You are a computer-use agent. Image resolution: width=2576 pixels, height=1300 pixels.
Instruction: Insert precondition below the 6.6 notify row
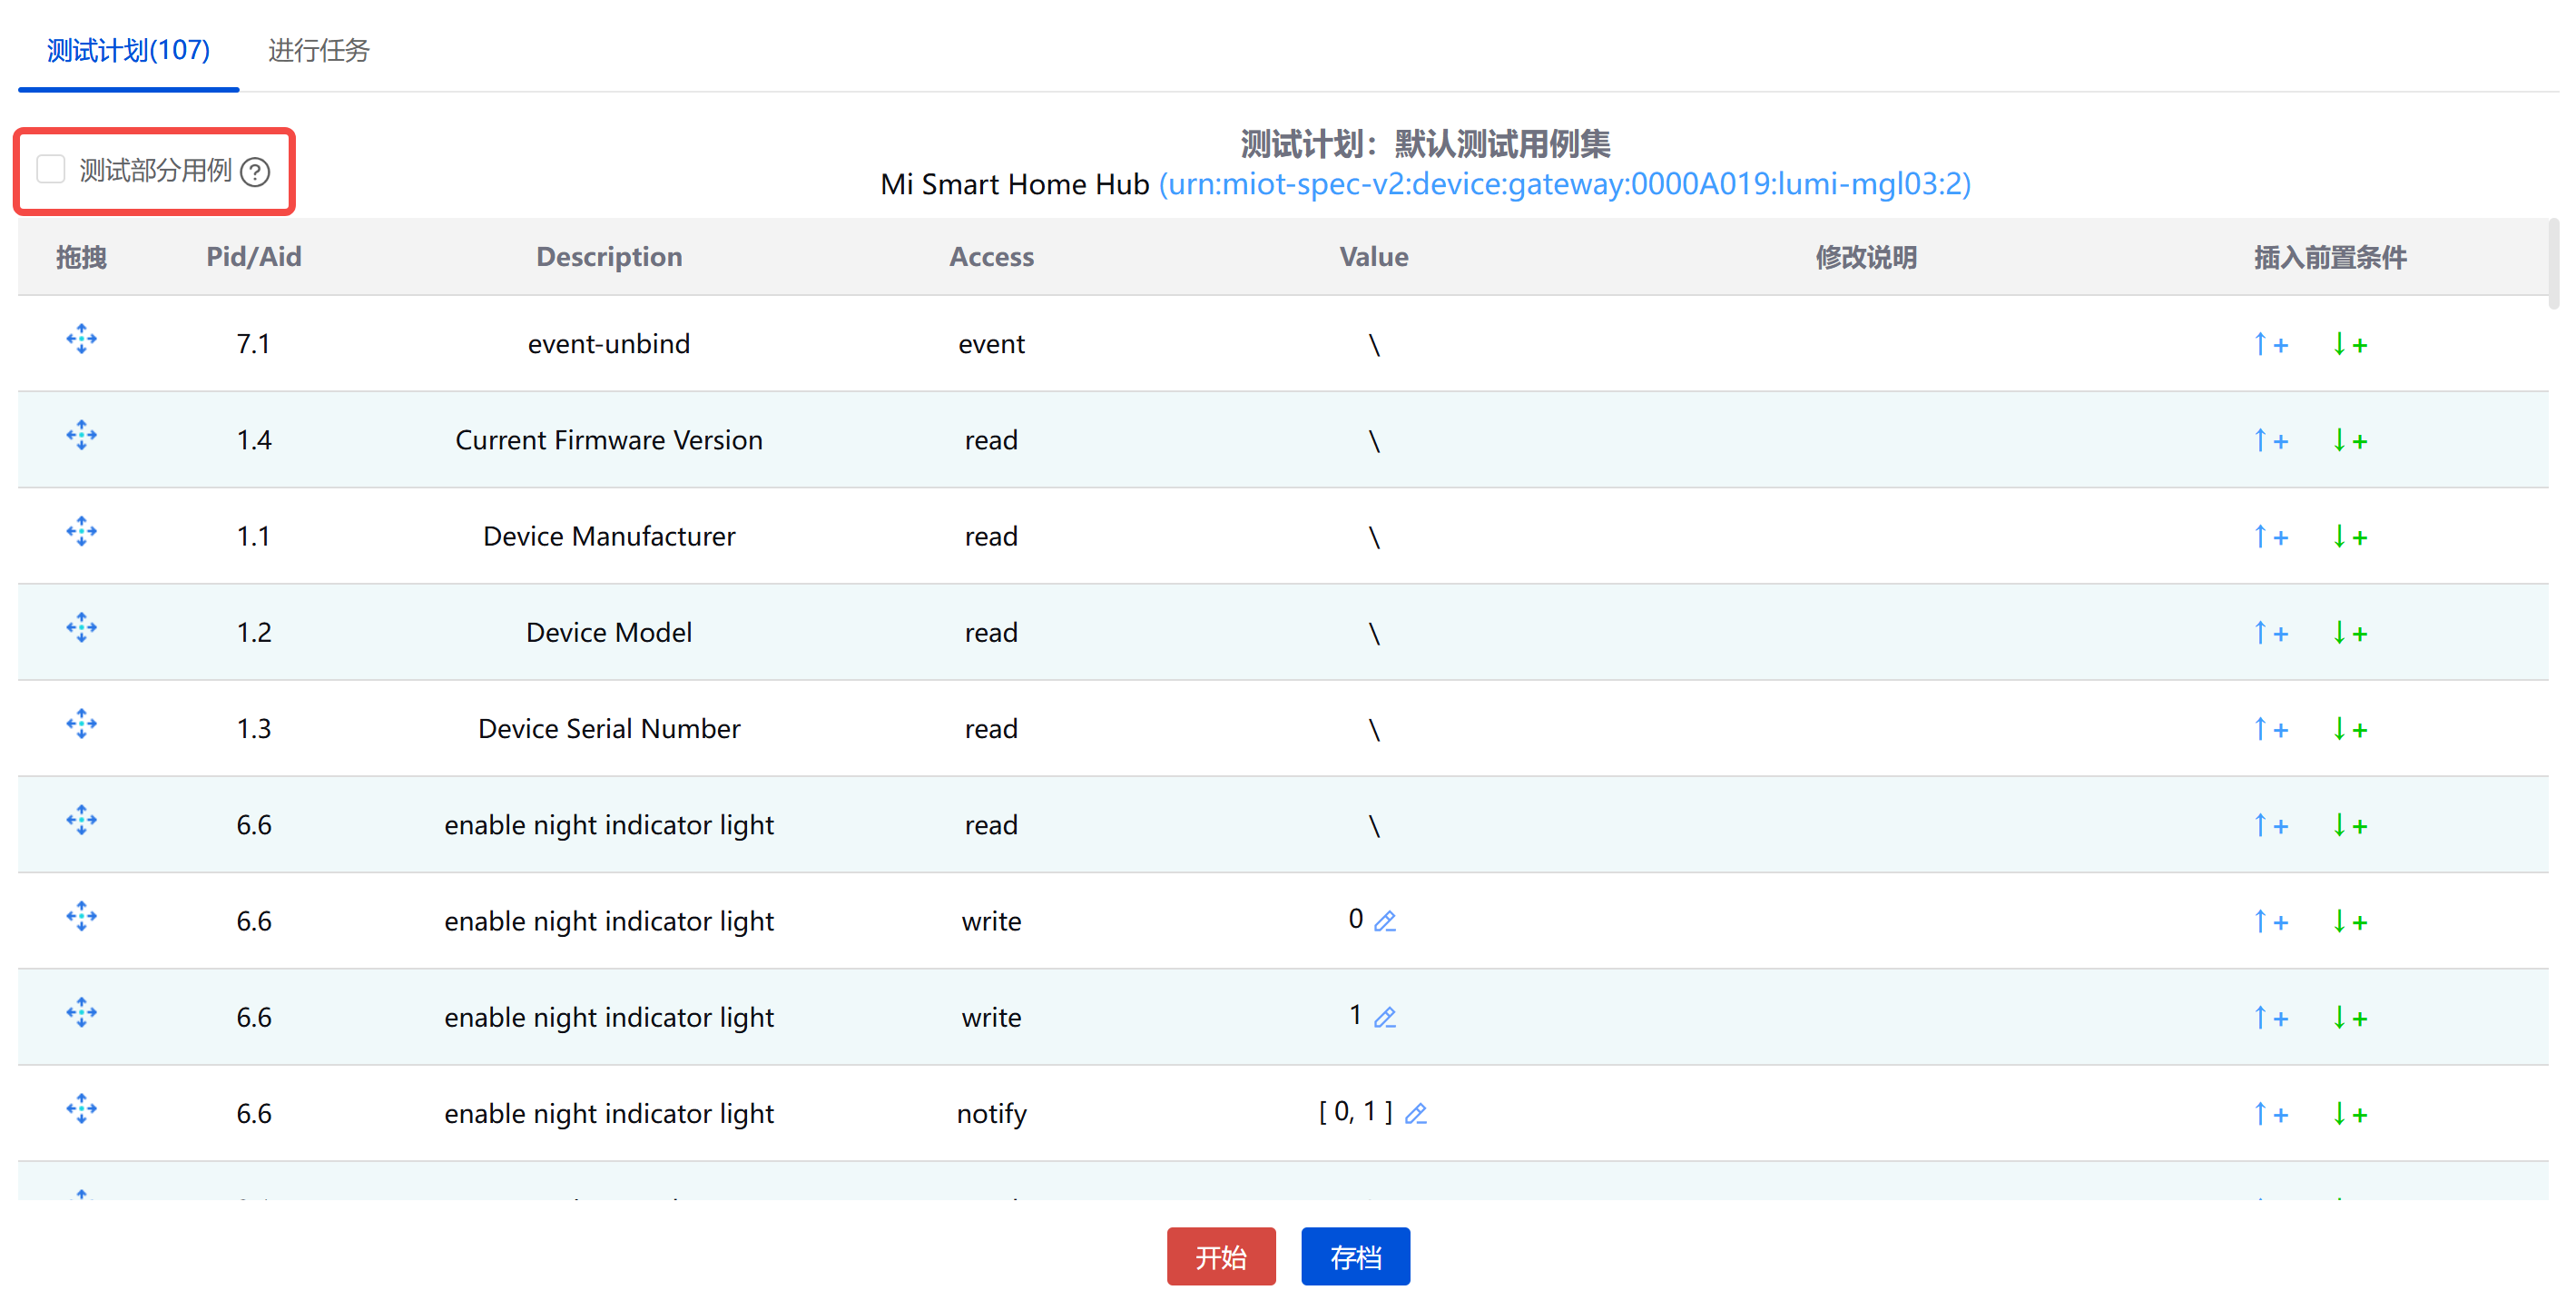(x=2349, y=1113)
